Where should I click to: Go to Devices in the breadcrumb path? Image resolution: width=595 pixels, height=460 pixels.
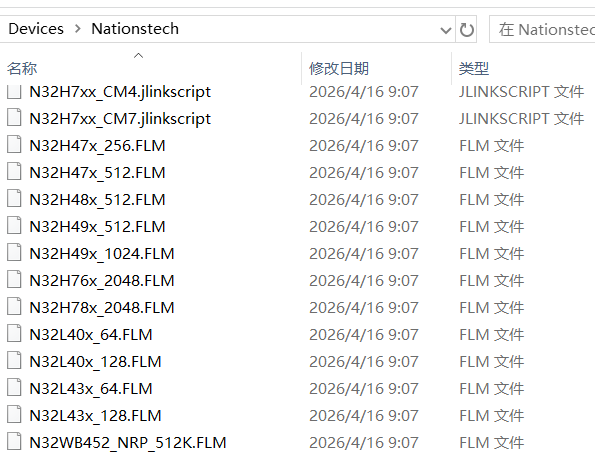pyautogui.click(x=36, y=29)
